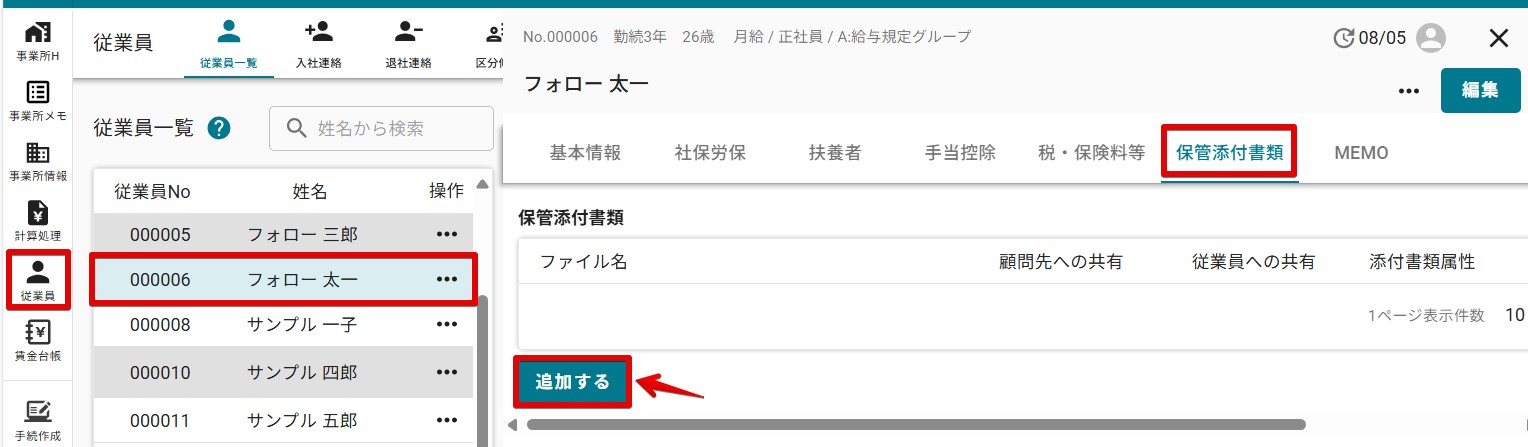The width and height of the screenshot is (1528, 447).
Task: Close the employee detail panel
Action: [x=1498, y=39]
